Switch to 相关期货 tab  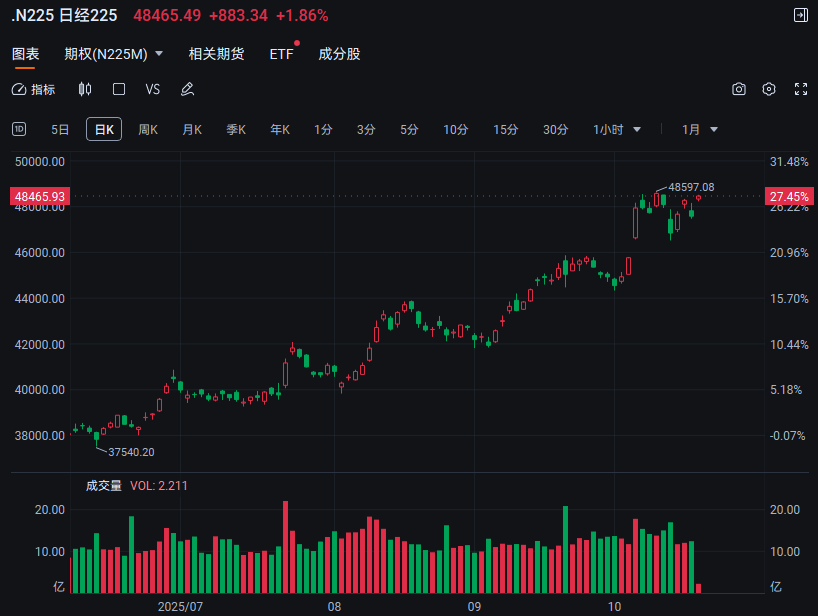[217, 54]
